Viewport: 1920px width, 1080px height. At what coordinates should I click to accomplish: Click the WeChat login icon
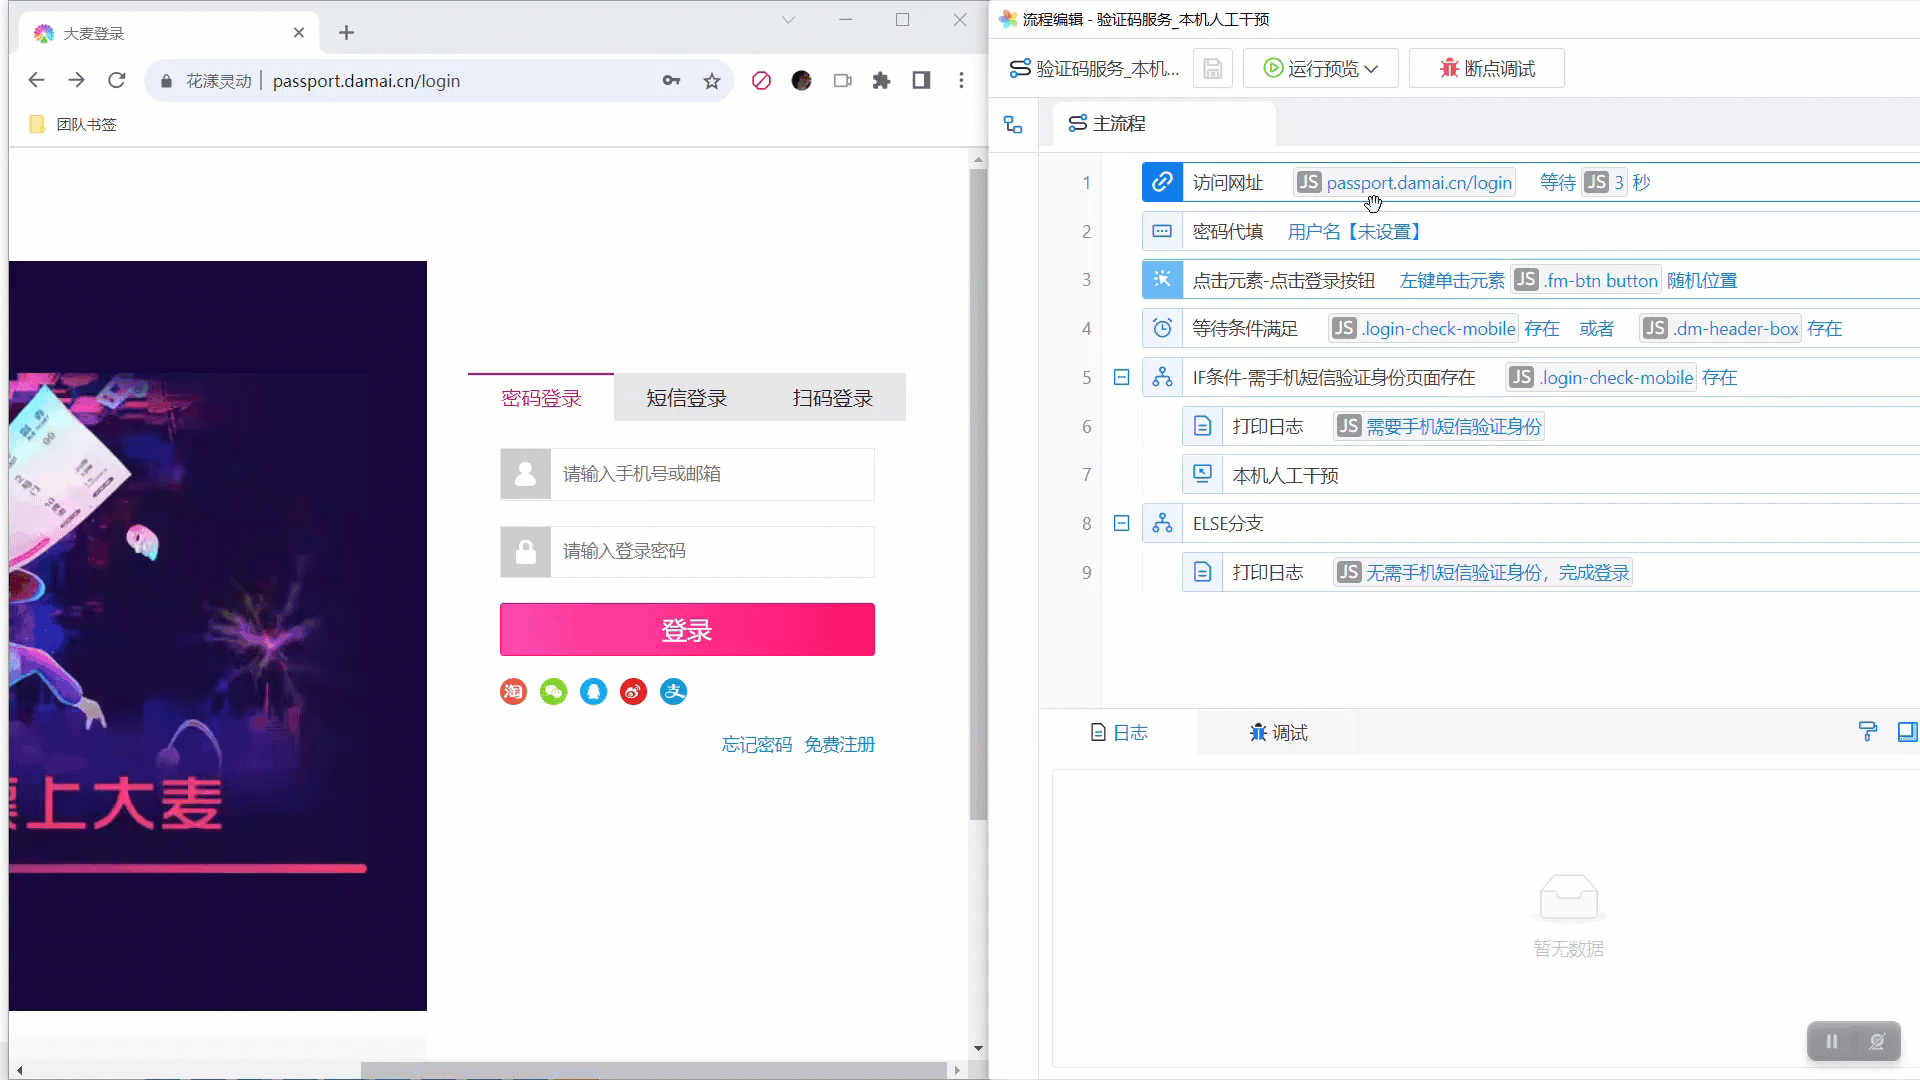point(553,692)
